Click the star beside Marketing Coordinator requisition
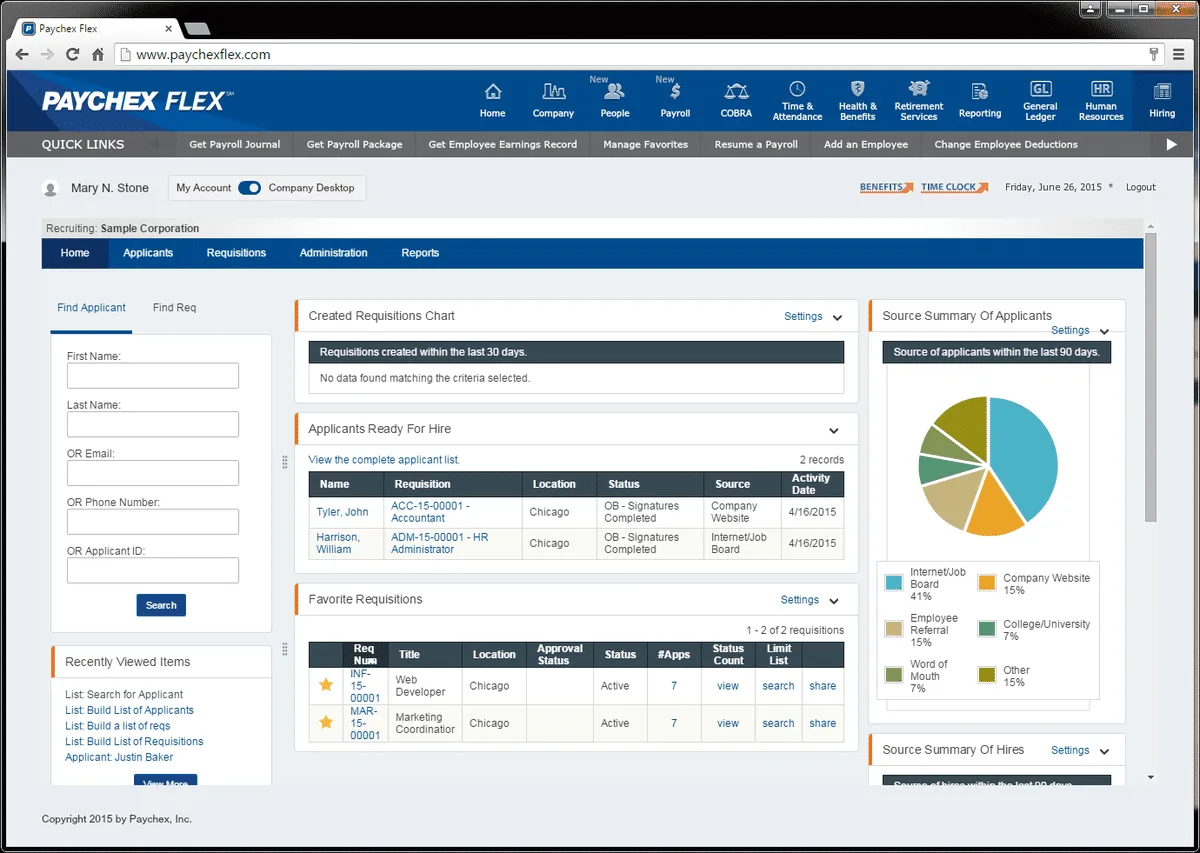 click(x=325, y=722)
